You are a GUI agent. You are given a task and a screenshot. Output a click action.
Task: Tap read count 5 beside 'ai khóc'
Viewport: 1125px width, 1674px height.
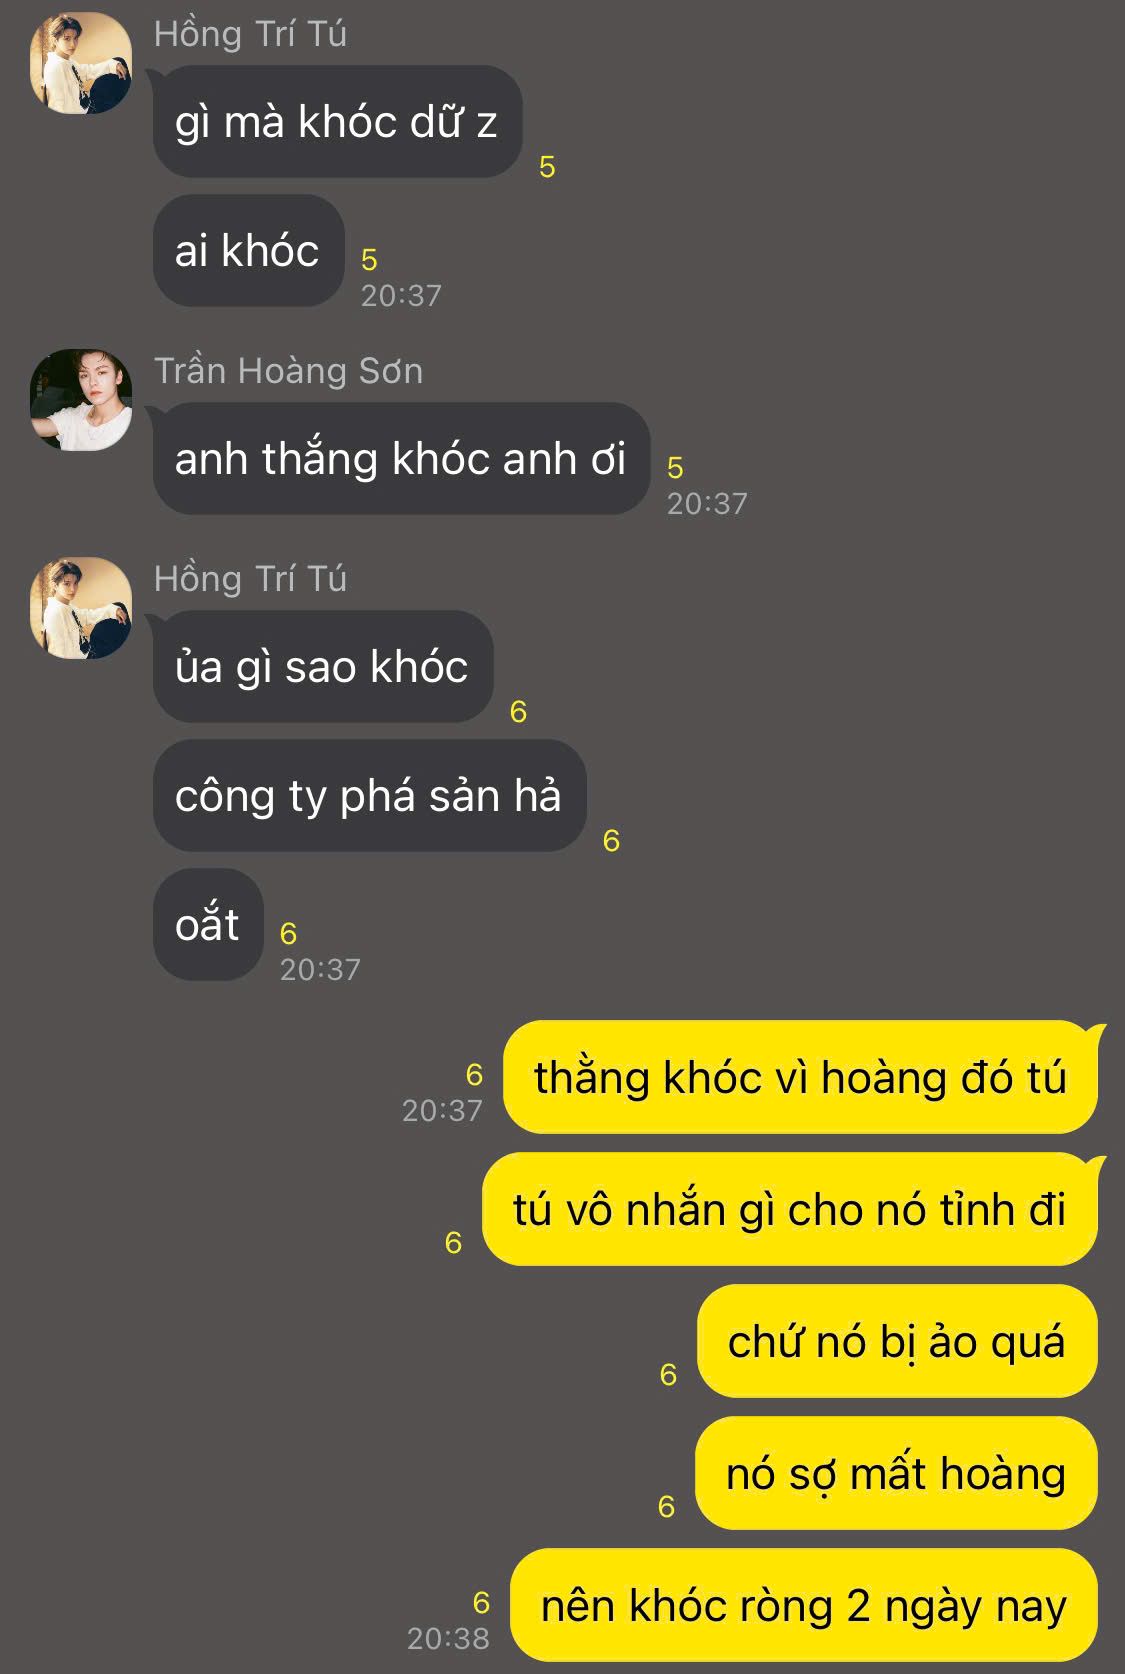pos(369,260)
